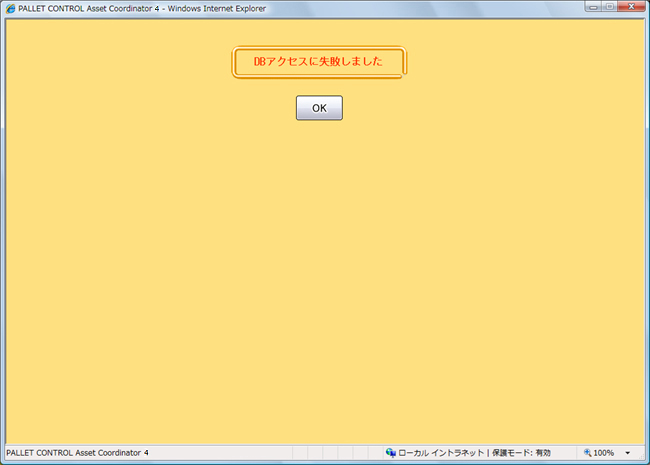Click the OK button
The image size is (650, 465).
(x=319, y=108)
